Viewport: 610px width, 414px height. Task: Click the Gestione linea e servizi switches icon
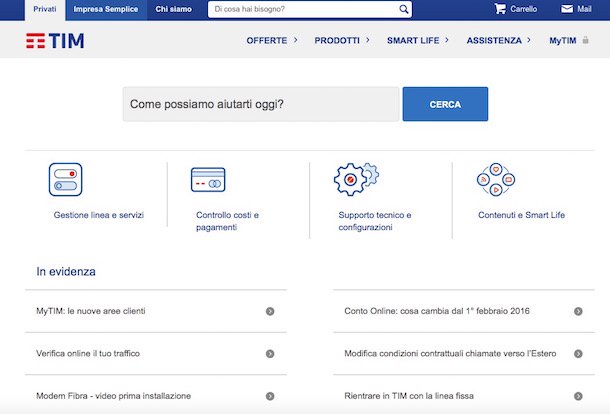pos(65,179)
